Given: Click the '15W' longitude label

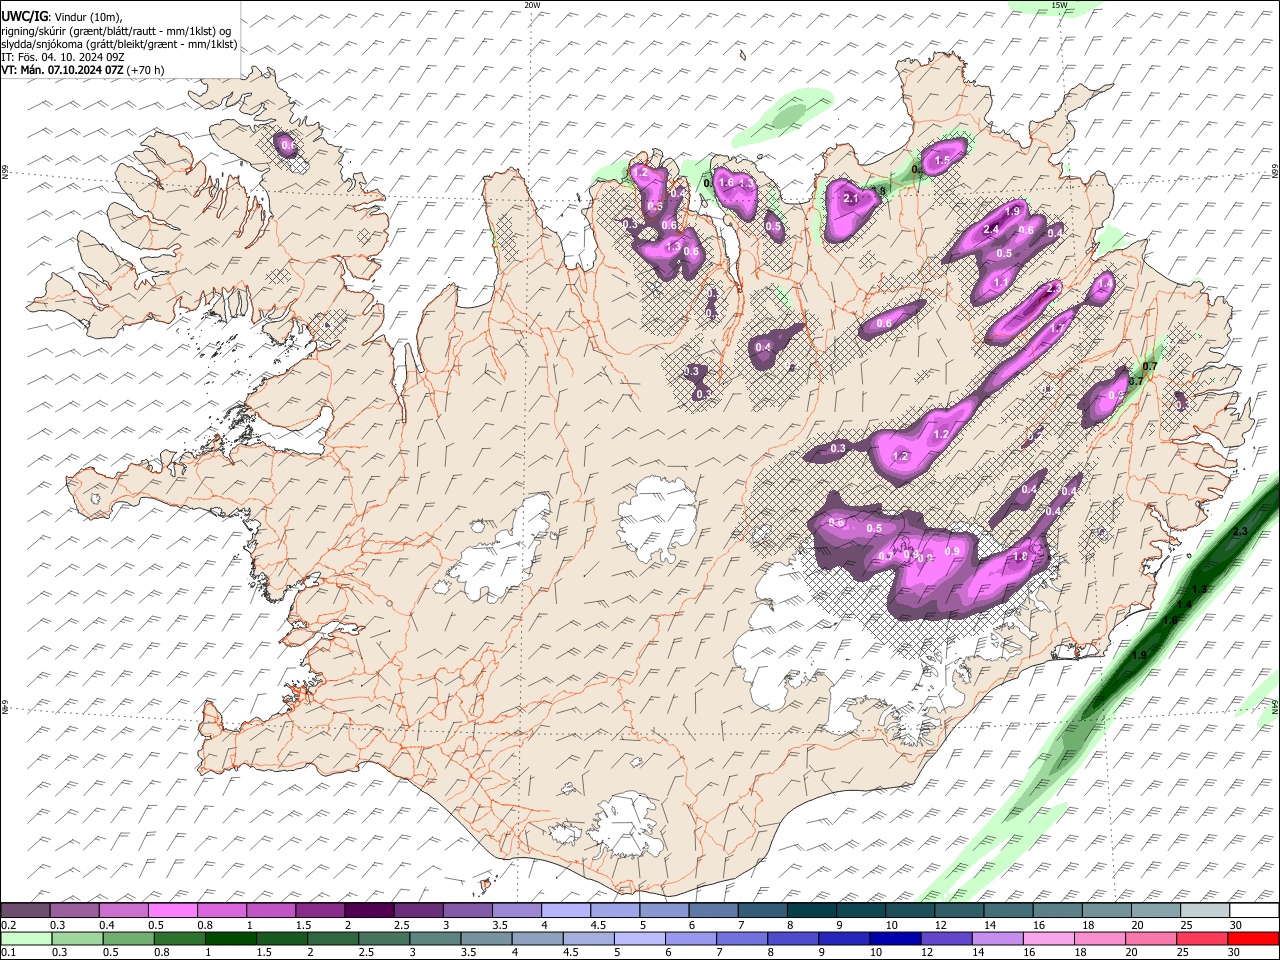Looking at the screenshot, I should [x=1059, y=5].
